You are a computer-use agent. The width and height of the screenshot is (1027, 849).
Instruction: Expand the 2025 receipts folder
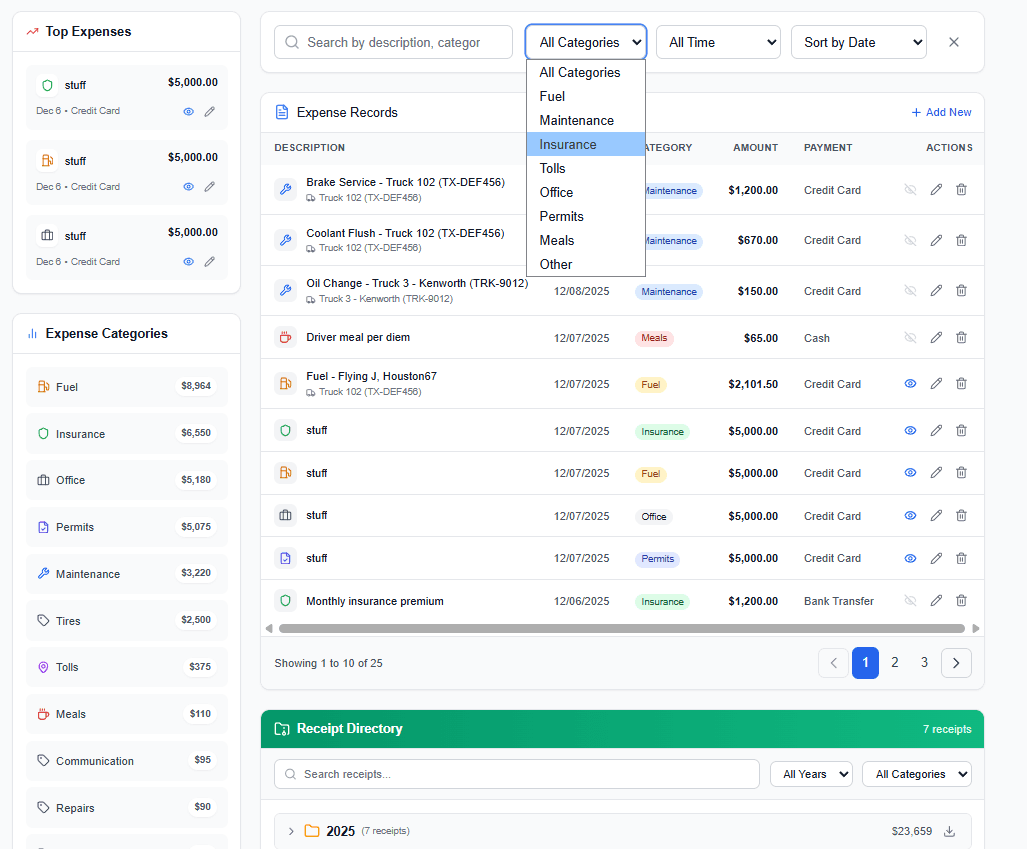coord(290,830)
